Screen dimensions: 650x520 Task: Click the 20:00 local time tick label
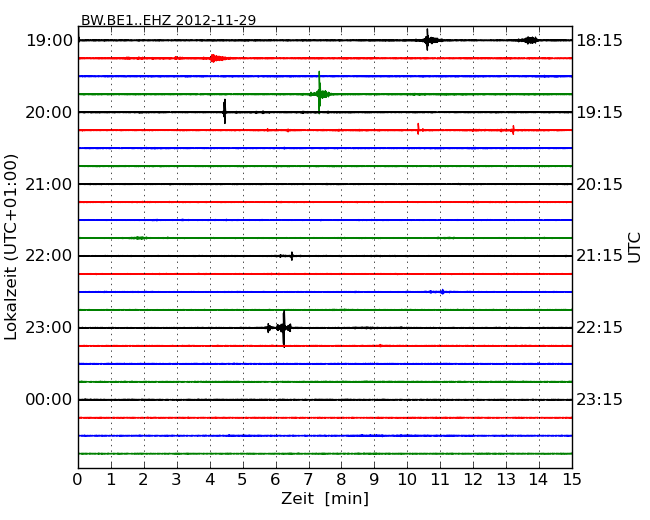(x=49, y=112)
